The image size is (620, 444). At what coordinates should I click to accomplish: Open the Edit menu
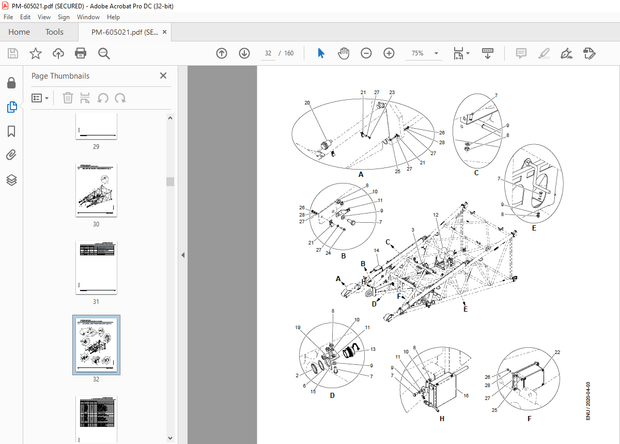pyautogui.click(x=25, y=17)
